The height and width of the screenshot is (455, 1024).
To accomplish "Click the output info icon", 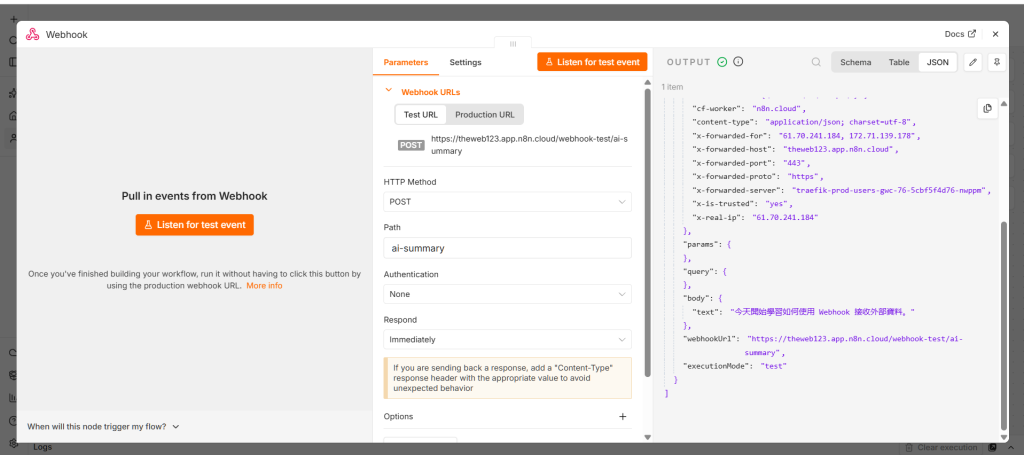I will coord(739,62).
